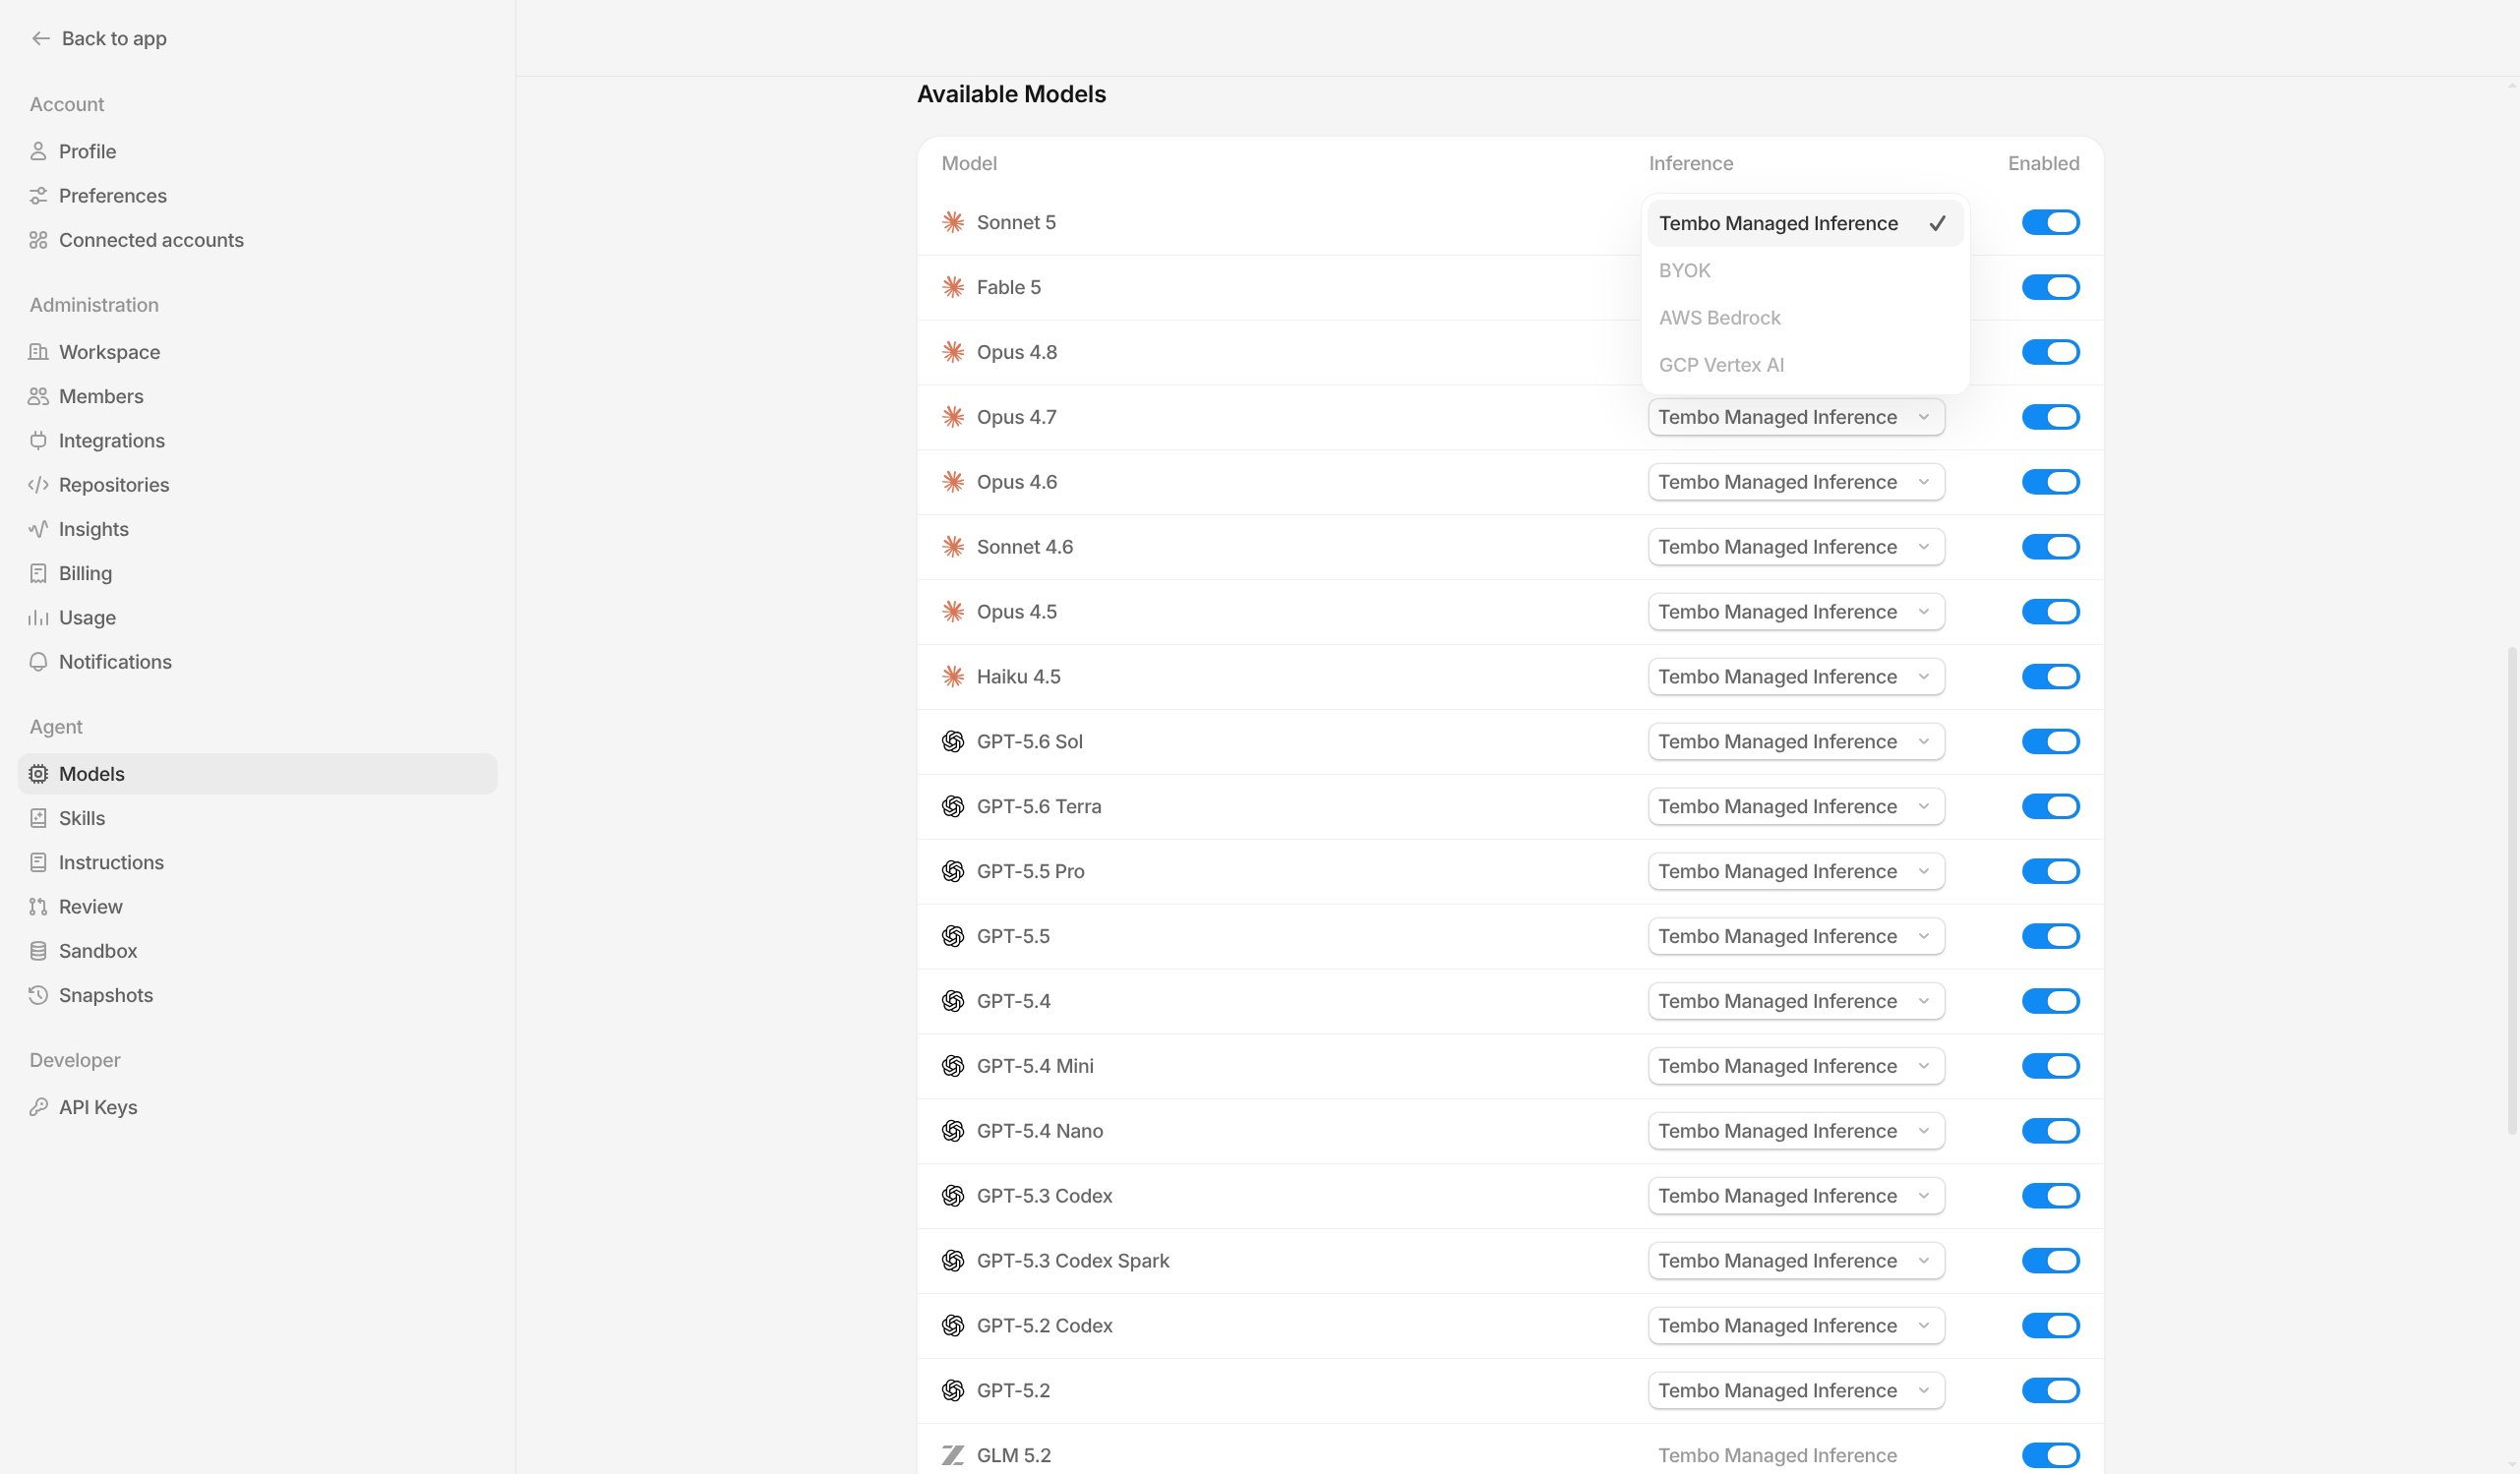Switch off Opus 4.8 enabled toggle
2520x1474 pixels.
pyautogui.click(x=2050, y=352)
